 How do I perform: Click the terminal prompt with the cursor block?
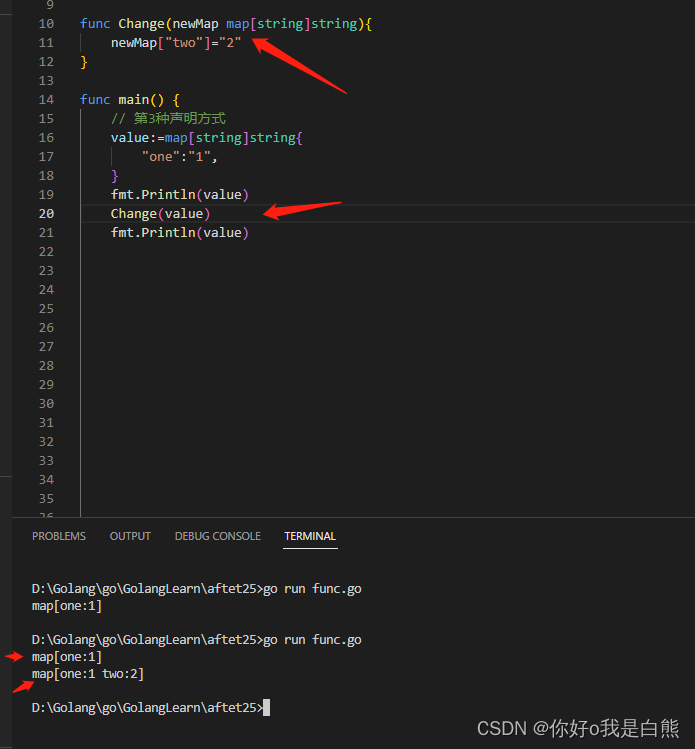point(150,707)
